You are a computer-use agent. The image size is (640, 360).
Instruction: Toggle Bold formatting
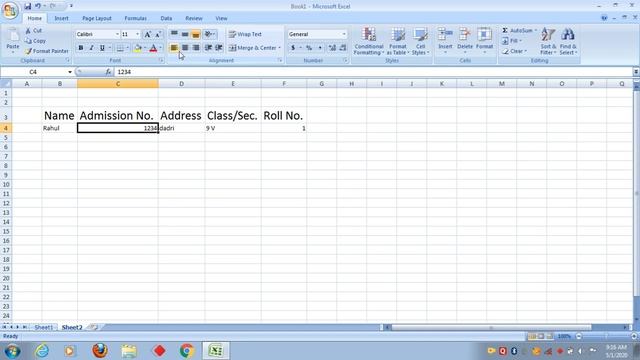click(81, 48)
